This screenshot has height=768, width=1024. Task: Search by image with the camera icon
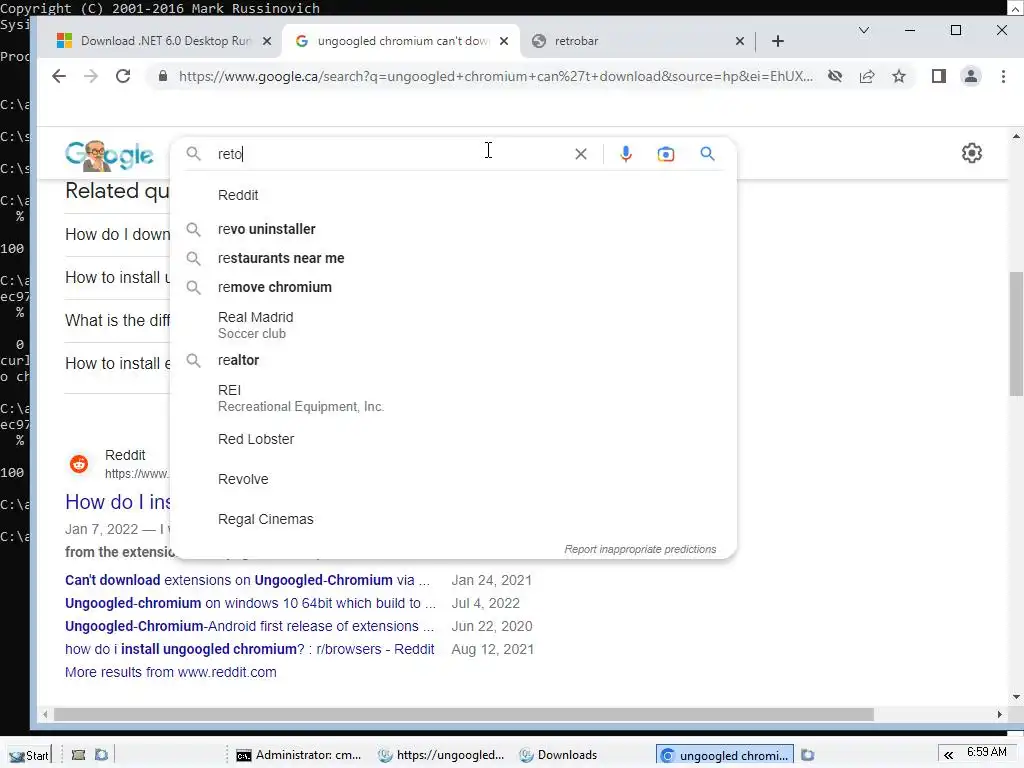[665, 154]
